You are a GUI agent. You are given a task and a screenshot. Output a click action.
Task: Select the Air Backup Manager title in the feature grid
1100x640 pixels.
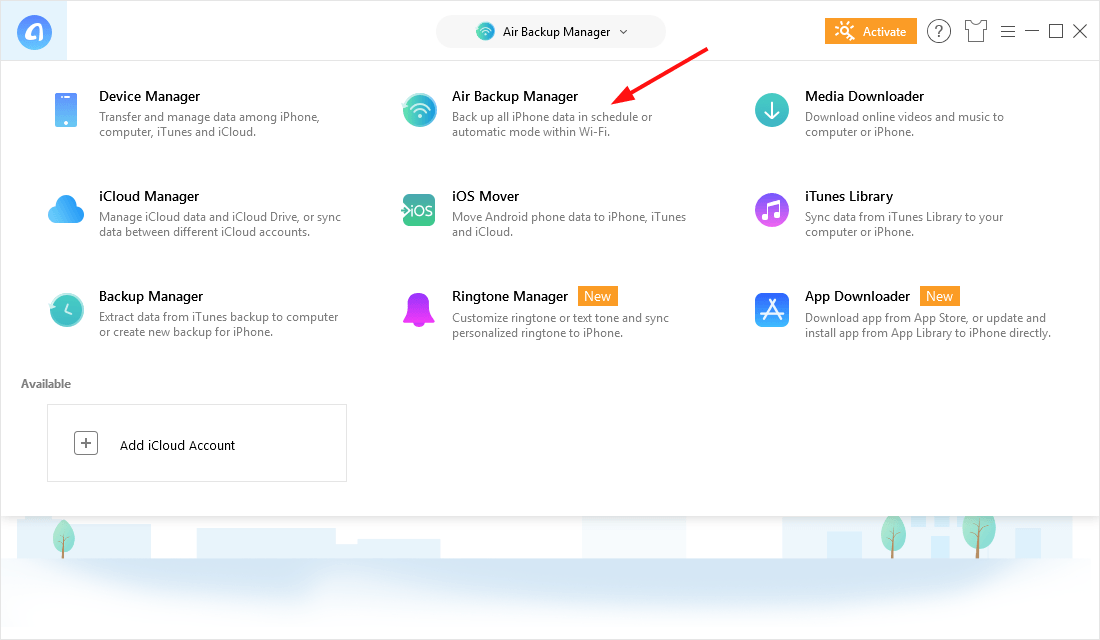pos(515,96)
